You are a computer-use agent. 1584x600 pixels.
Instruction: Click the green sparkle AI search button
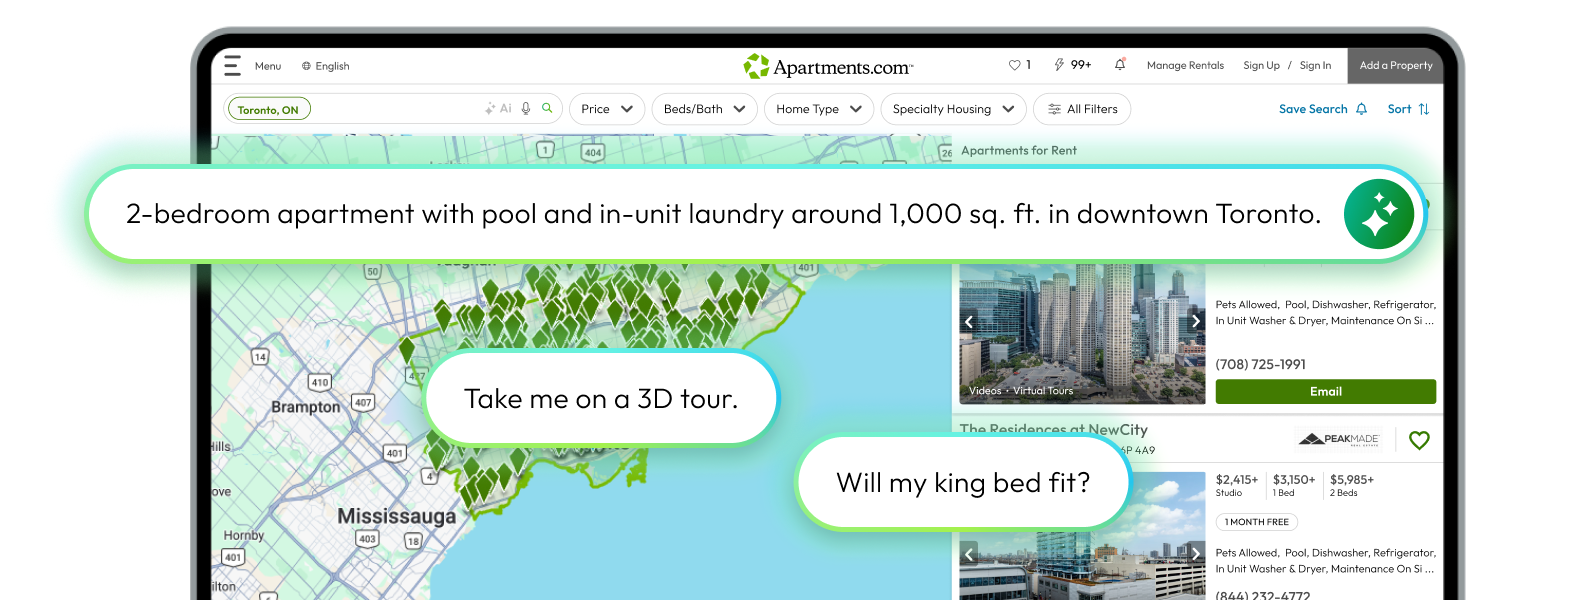pos(1378,214)
